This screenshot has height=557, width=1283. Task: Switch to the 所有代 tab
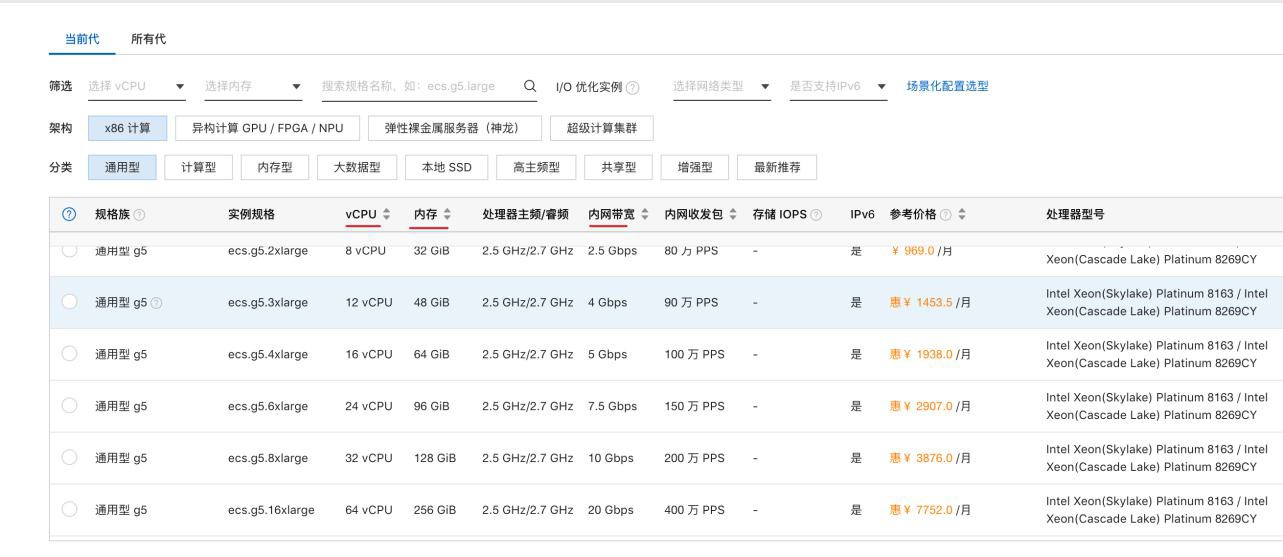148,39
